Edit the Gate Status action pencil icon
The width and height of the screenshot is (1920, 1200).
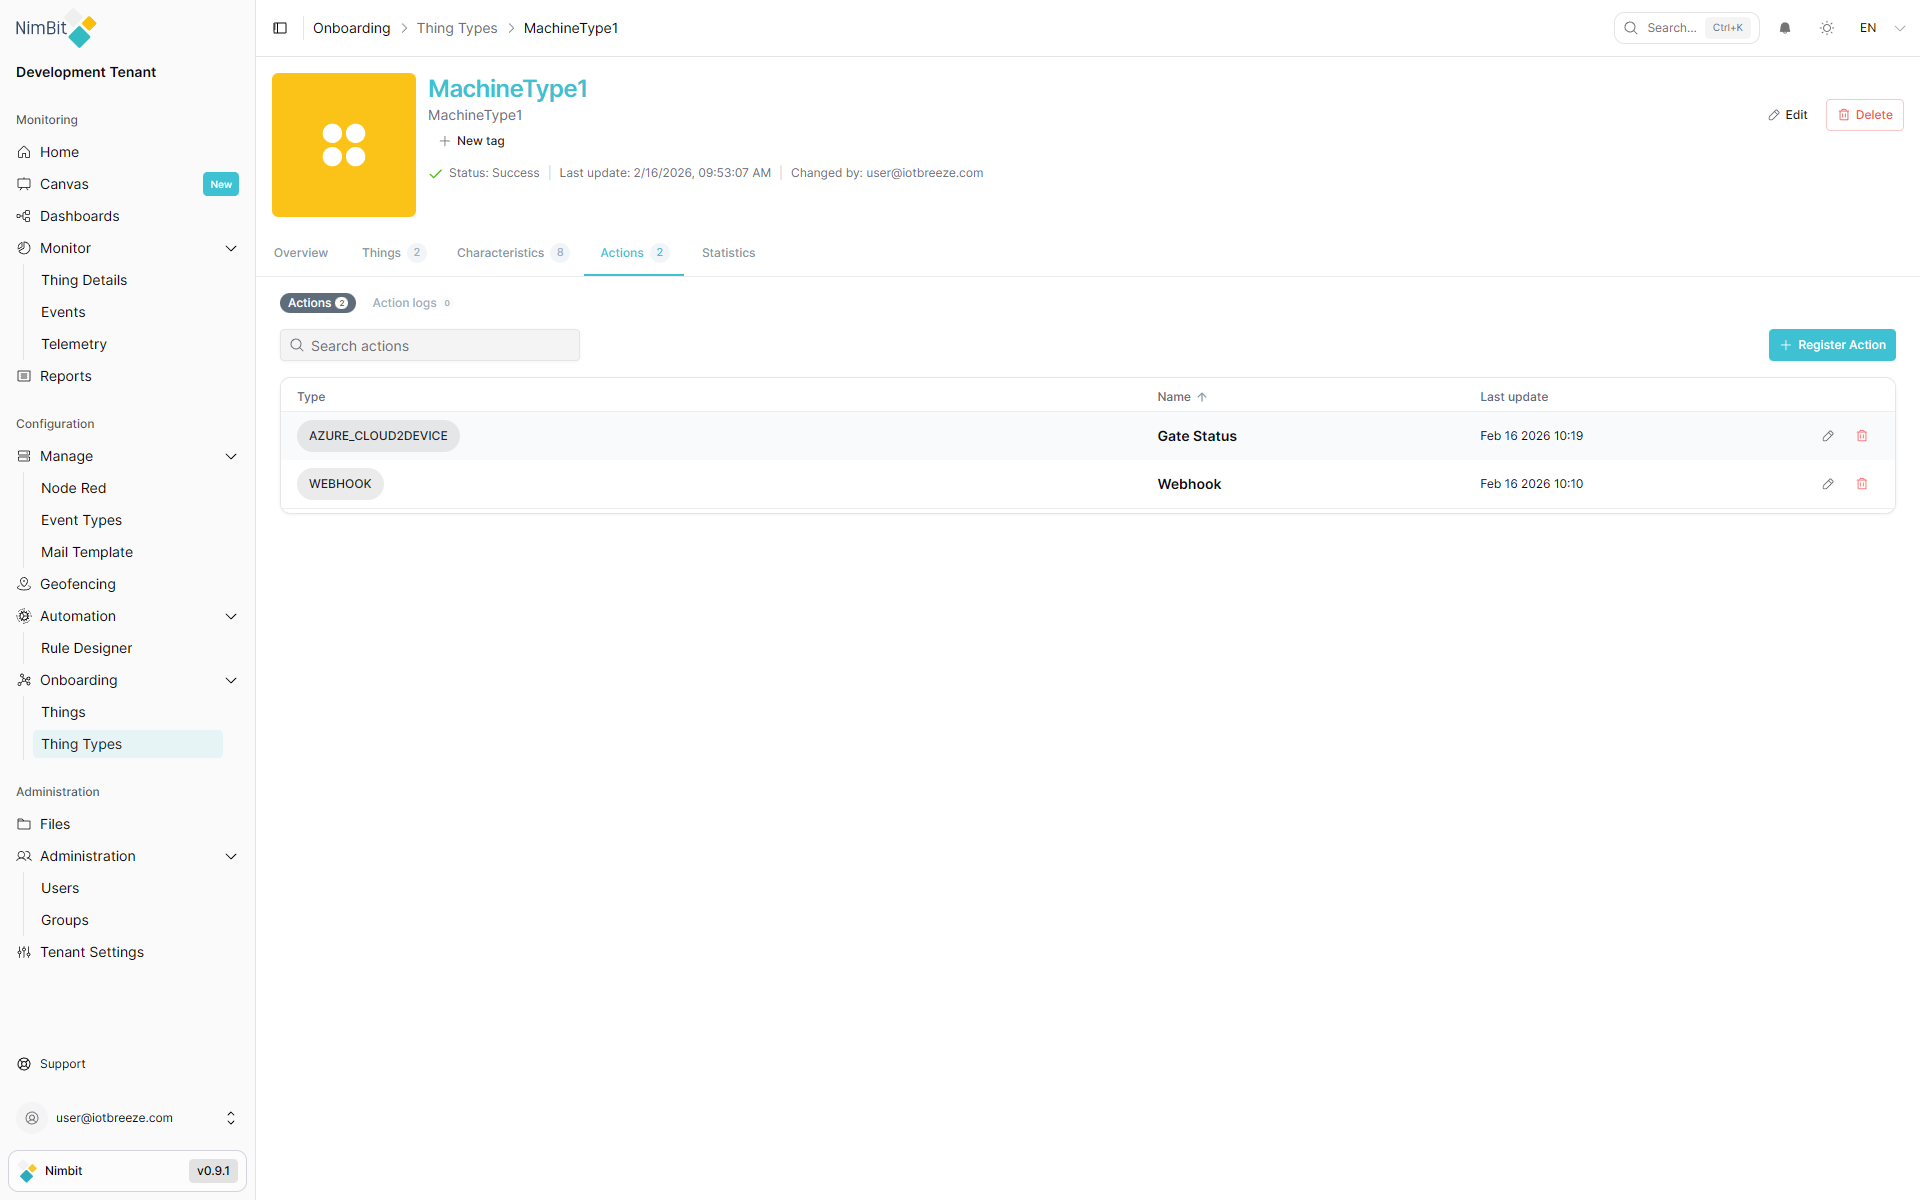coord(1828,436)
